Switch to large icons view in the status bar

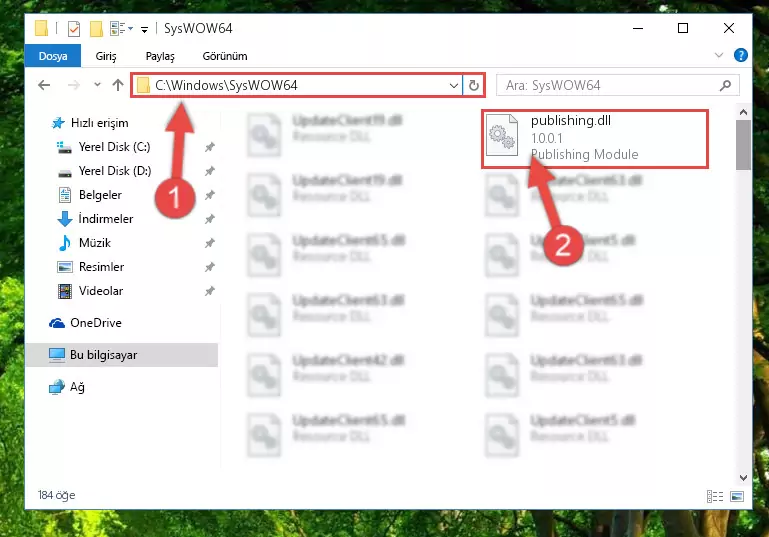[x=737, y=496]
